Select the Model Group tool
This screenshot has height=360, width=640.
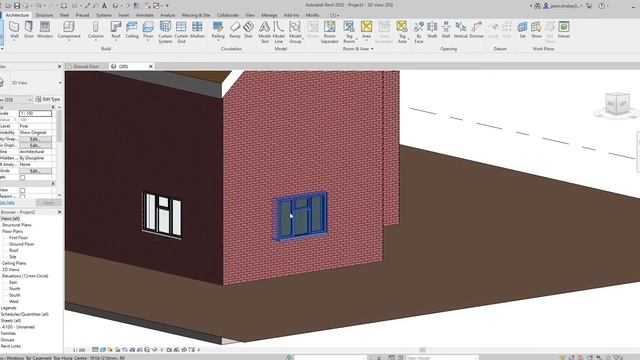pyautogui.click(x=295, y=32)
